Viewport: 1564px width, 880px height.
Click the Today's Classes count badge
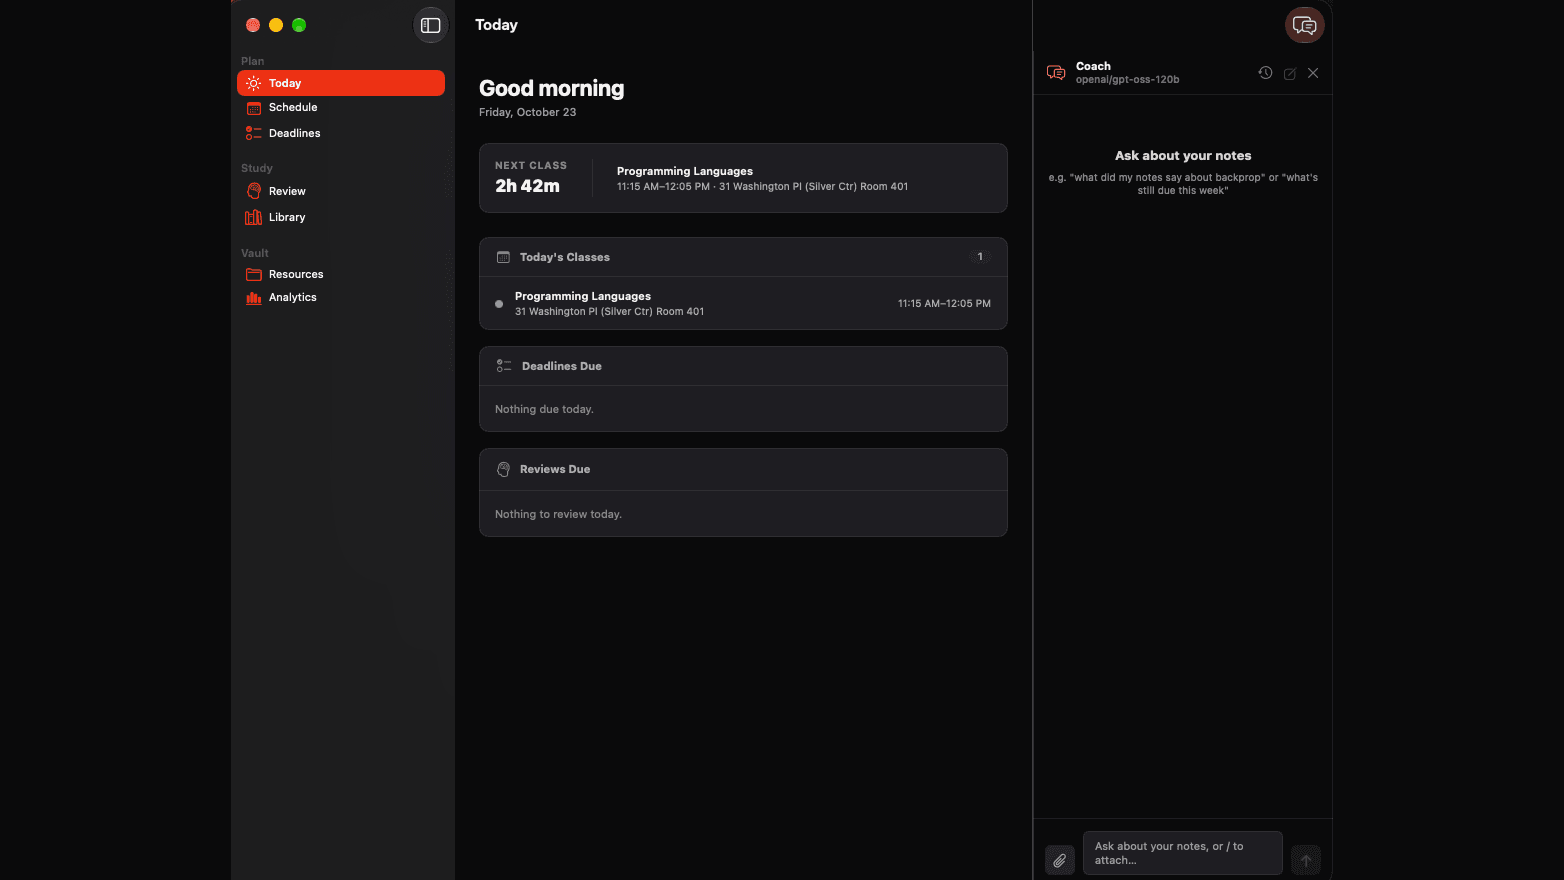980,257
